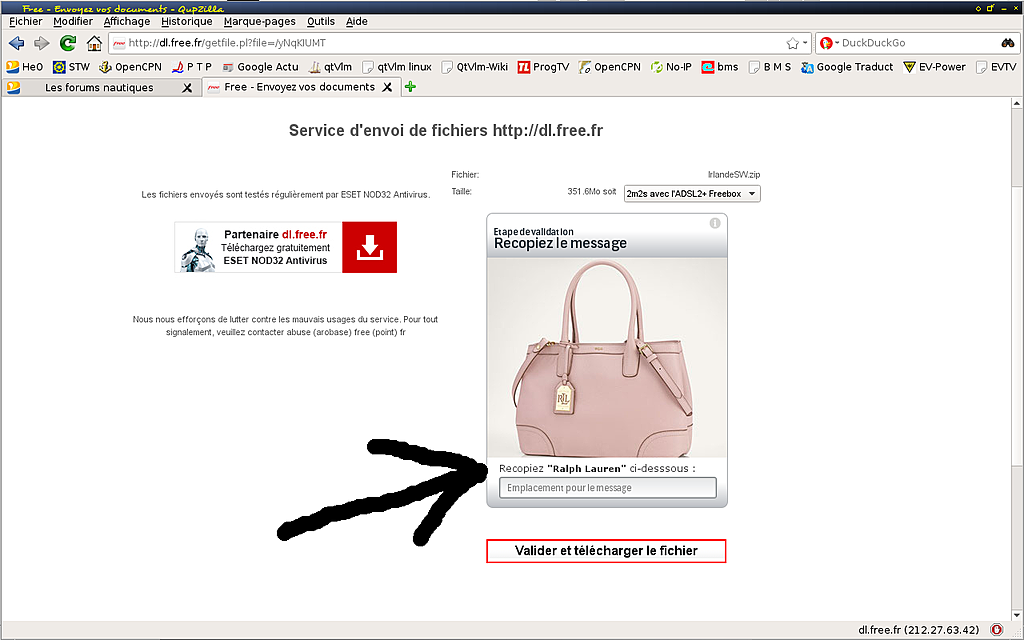Open the B M S bookmark
Screen dimensions: 1024x640
[x=770, y=67]
